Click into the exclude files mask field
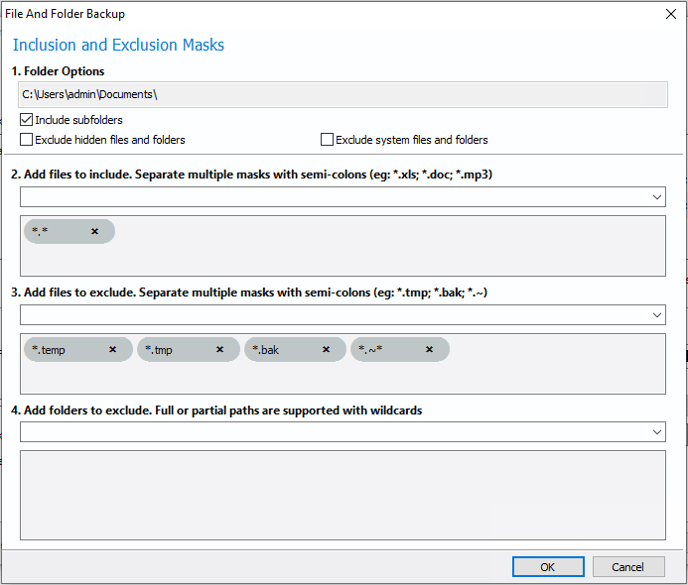Viewport: 688px width, 585px height. pos(334,315)
